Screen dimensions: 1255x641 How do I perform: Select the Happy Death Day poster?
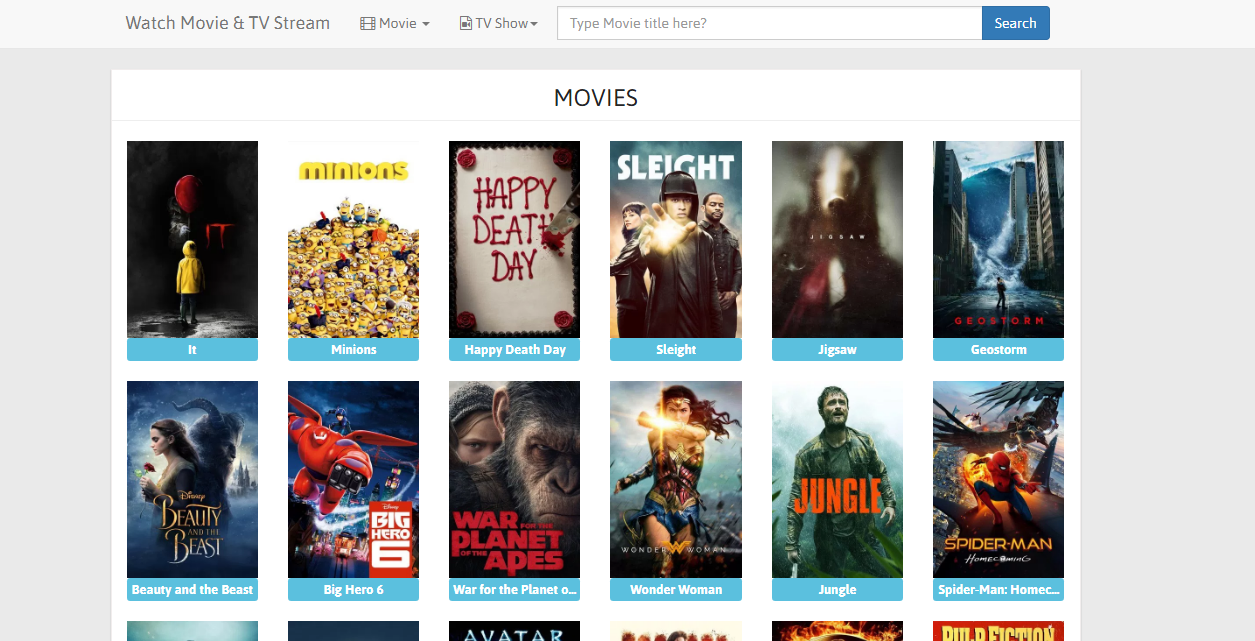point(514,239)
